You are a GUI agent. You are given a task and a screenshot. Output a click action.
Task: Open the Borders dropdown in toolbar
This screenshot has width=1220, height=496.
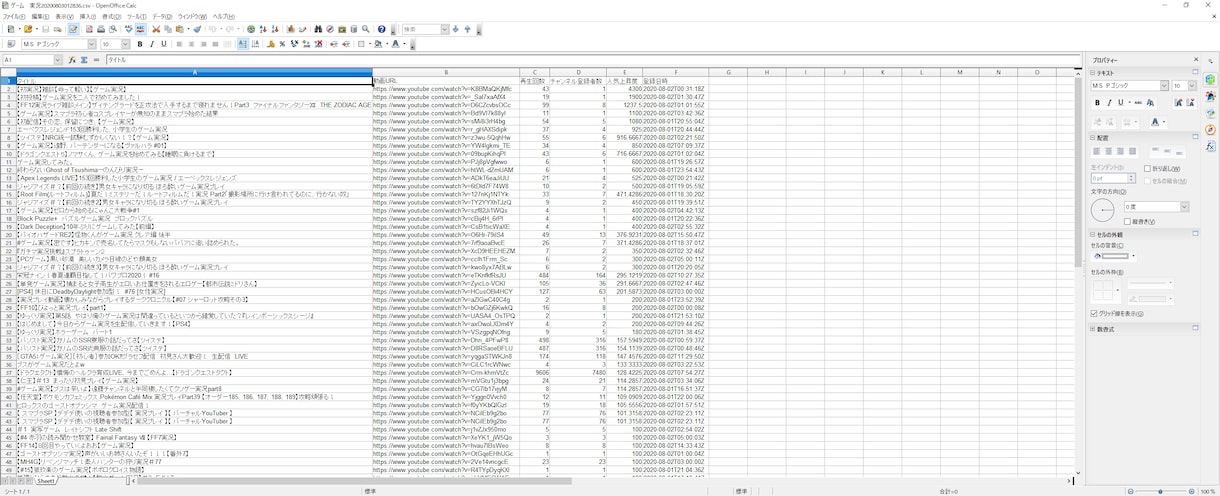[370, 44]
